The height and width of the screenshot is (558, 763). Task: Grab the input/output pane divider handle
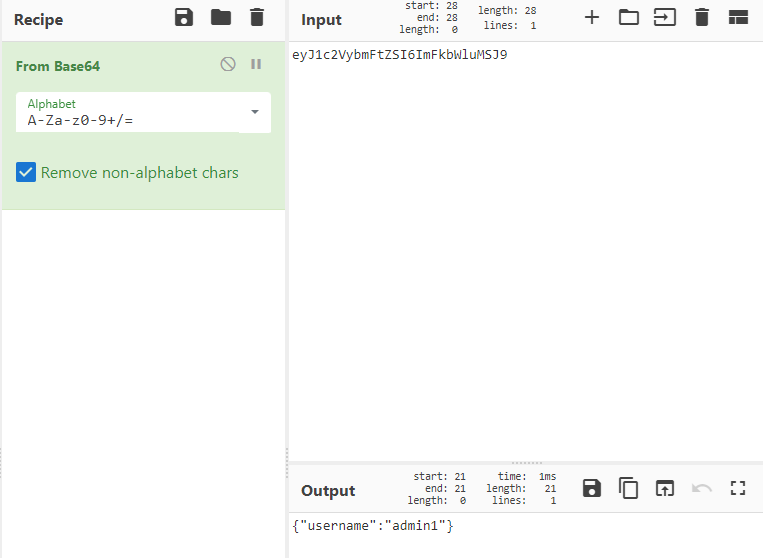[527, 463]
